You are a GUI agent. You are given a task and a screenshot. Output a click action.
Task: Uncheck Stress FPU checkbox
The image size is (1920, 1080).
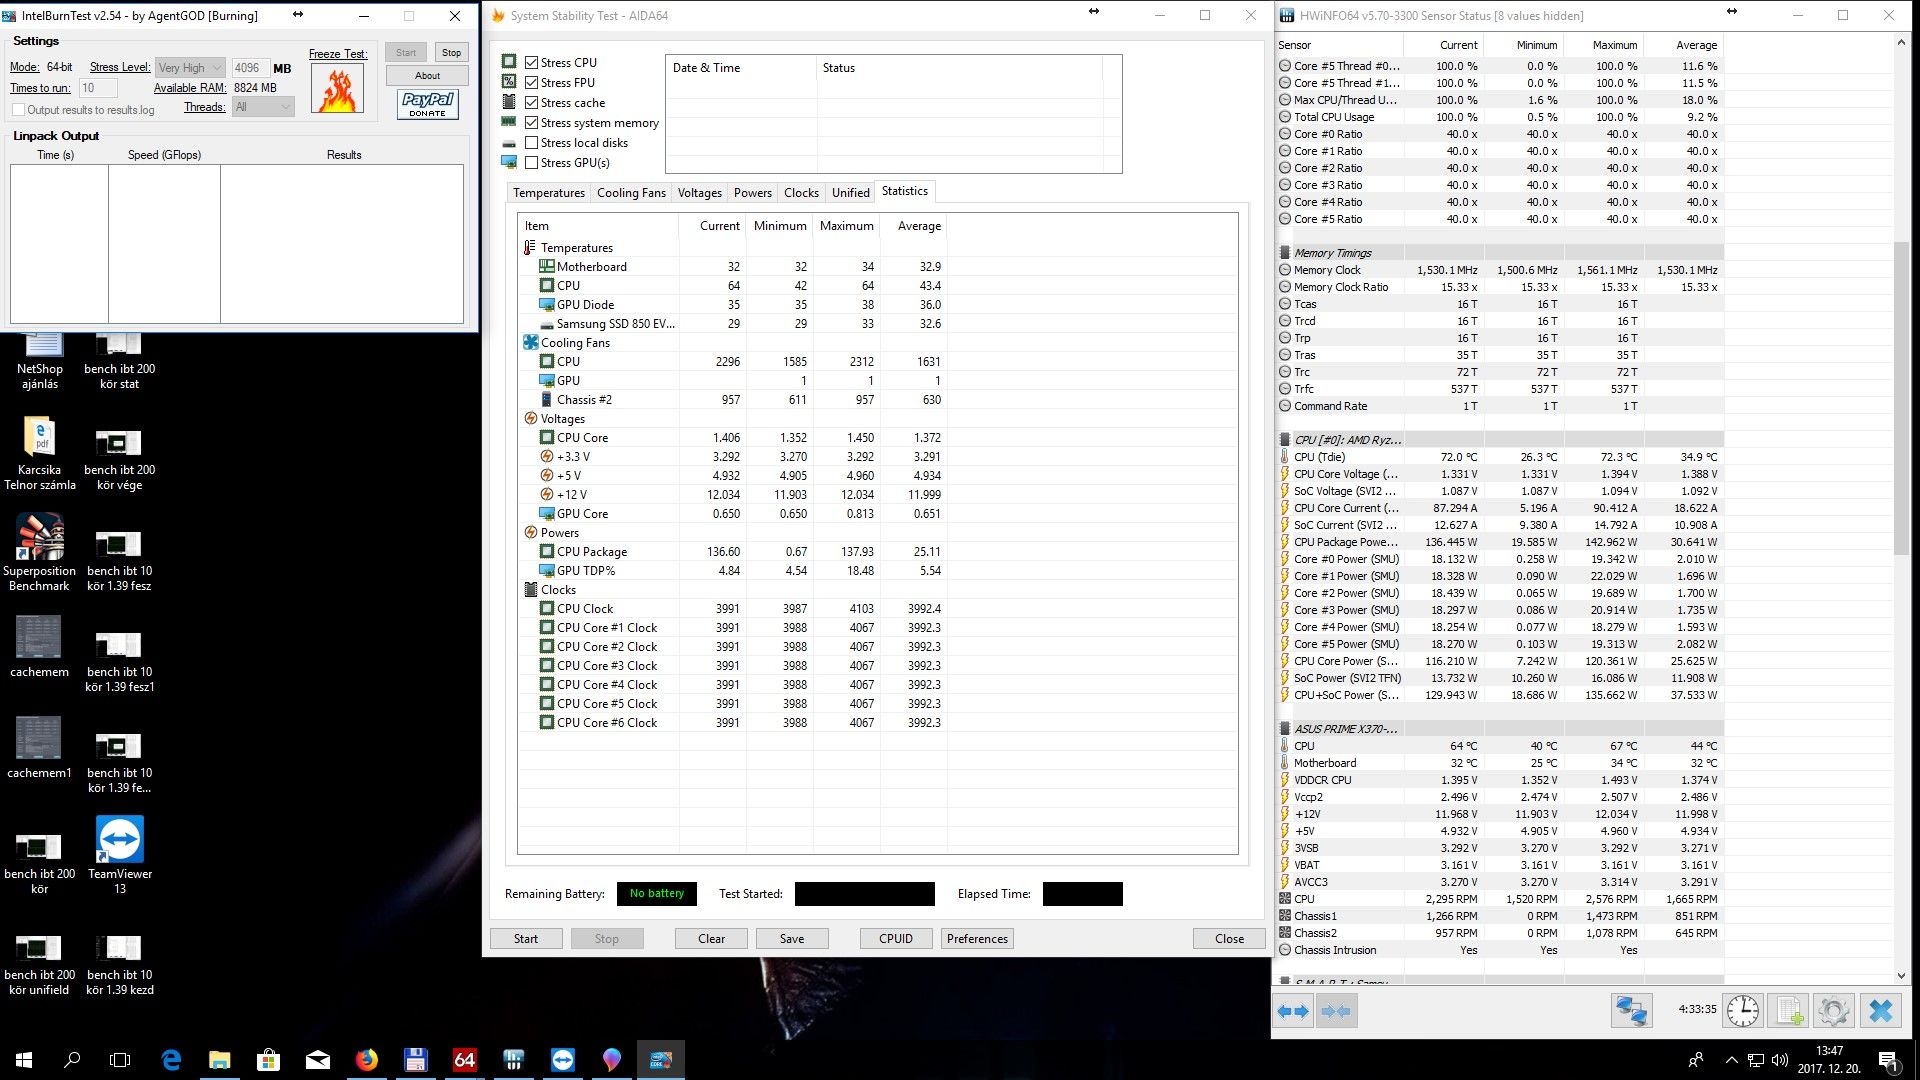coord(532,82)
